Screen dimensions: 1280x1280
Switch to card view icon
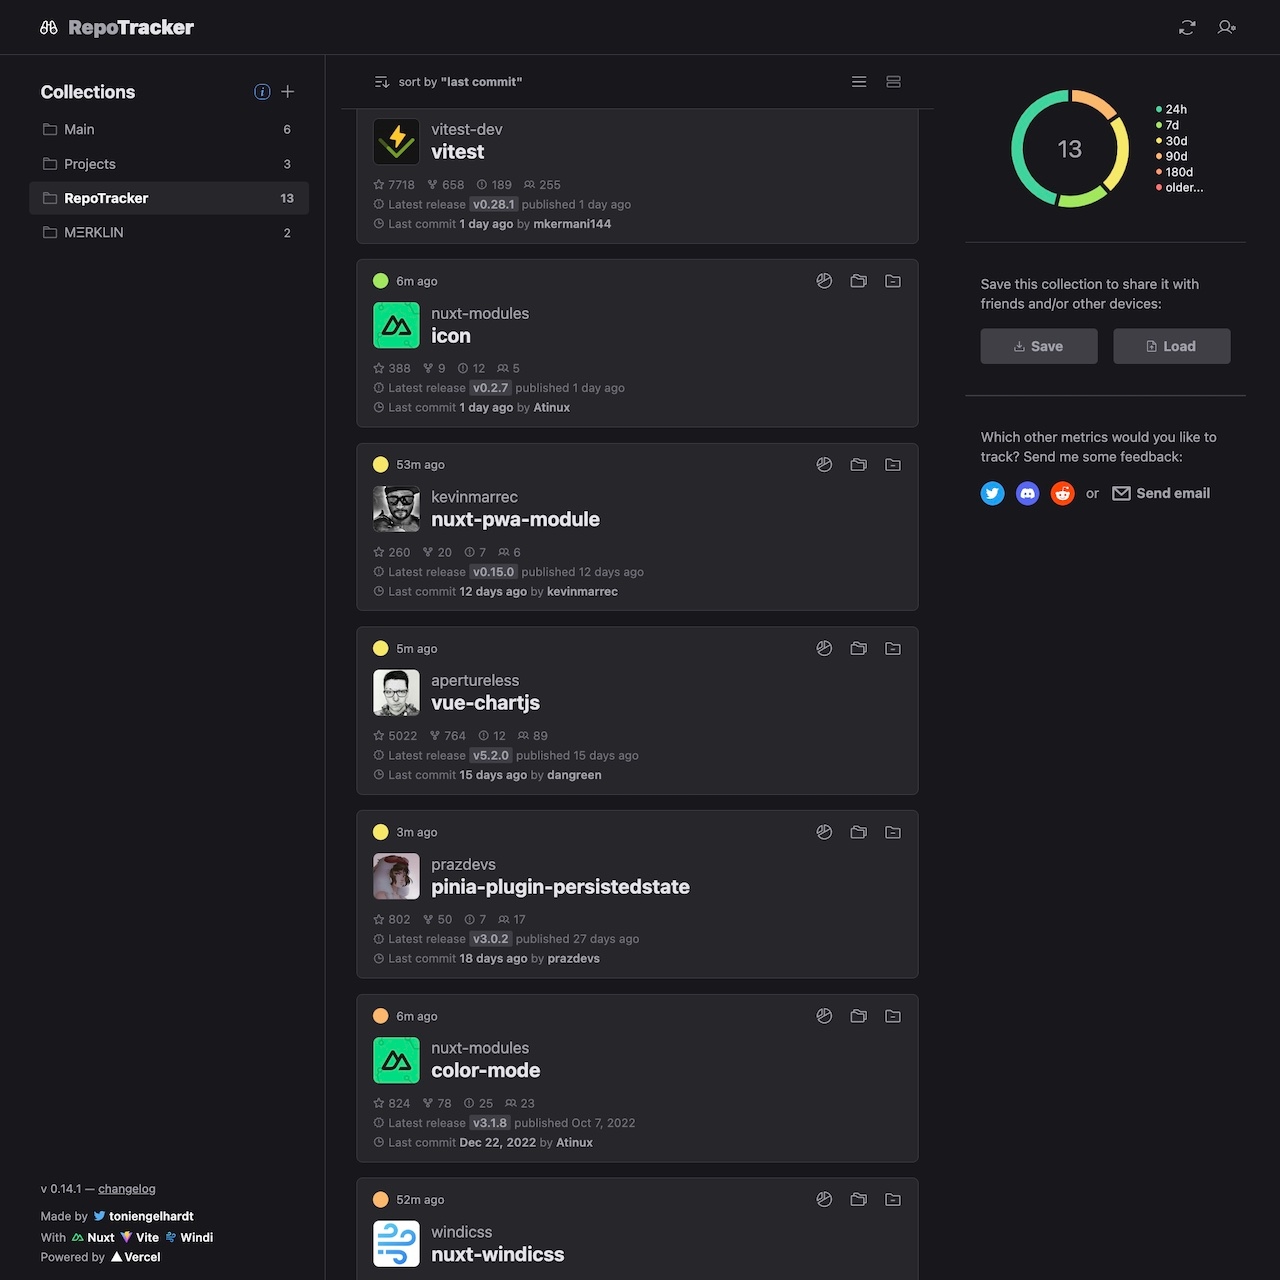click(894, 82)
